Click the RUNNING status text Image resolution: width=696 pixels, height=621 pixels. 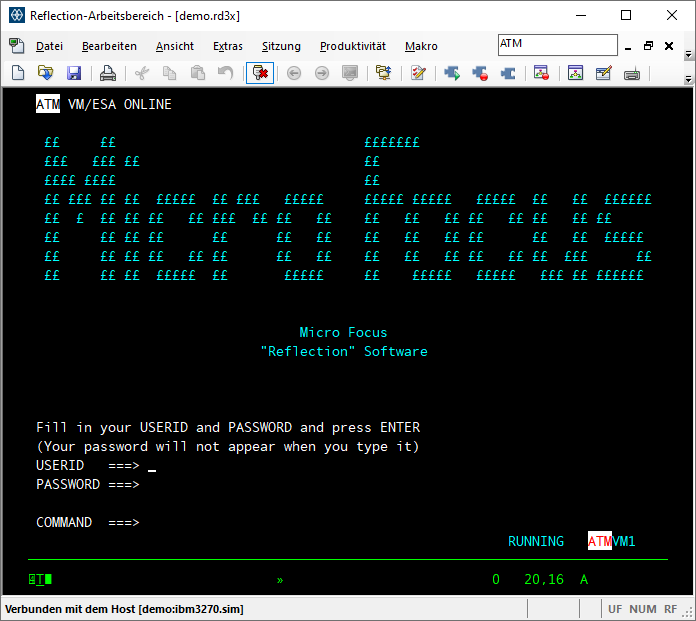536,542
